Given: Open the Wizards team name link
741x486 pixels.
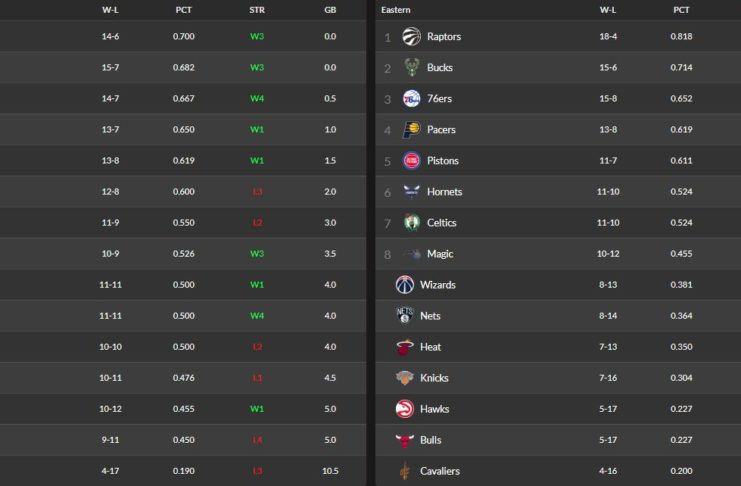Looking at the screenshot, I should coord(437,285).
